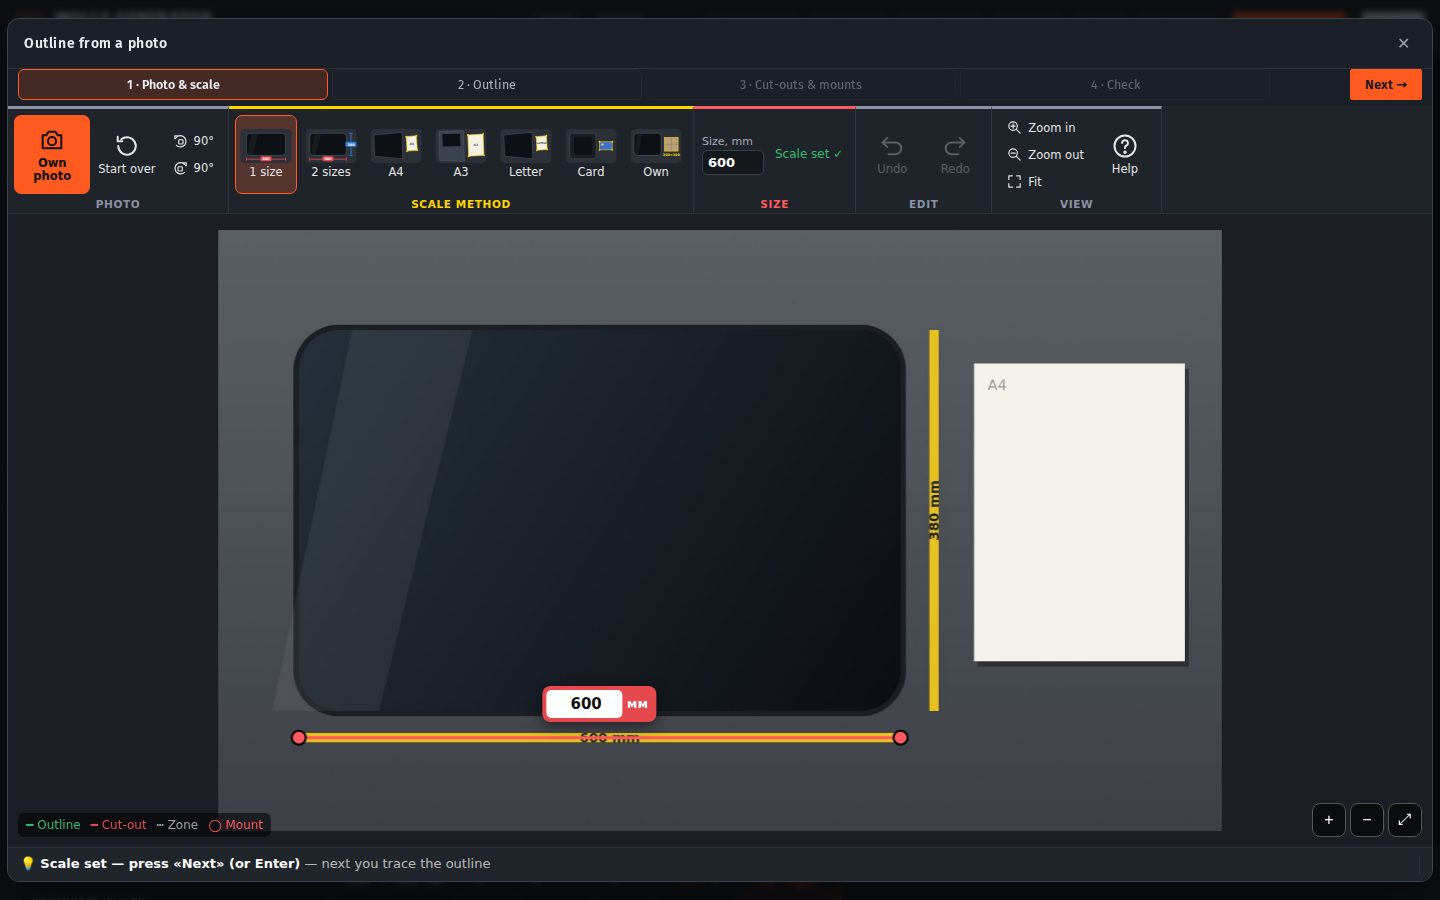Click the A4 paper reference sheet
1440x900 pixels.
click(1080, 513)
